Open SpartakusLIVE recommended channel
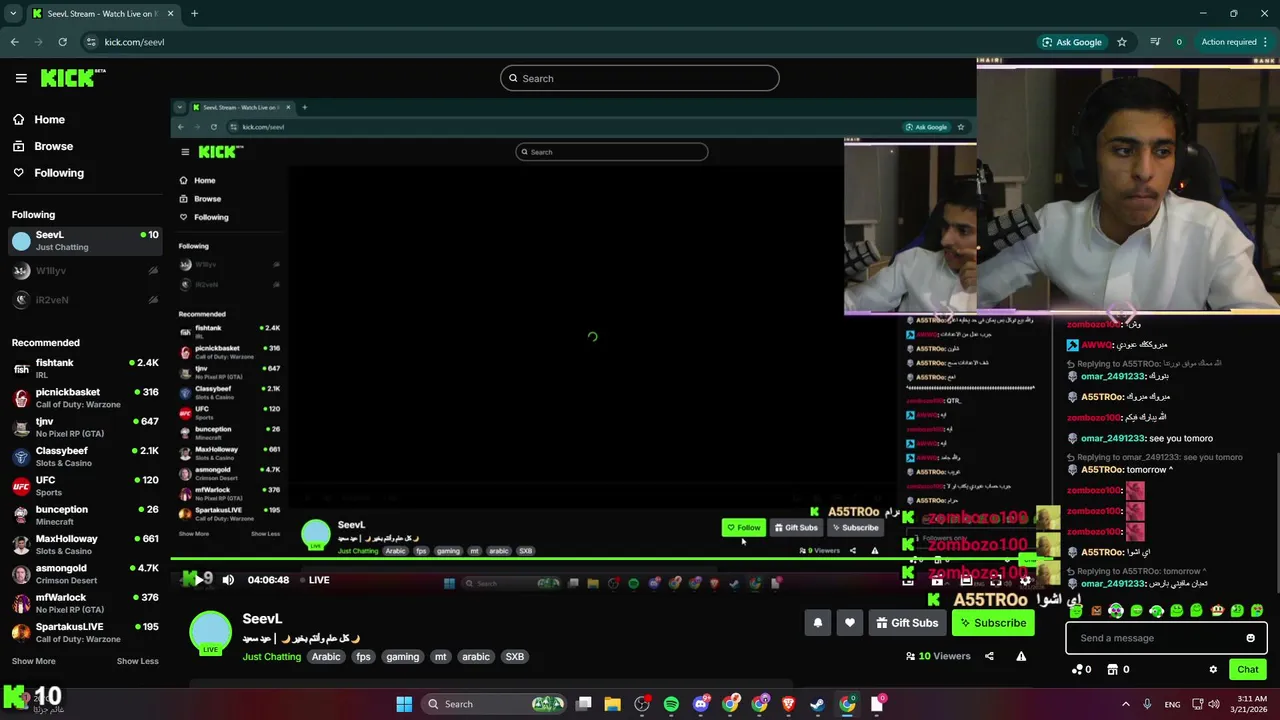The height and width of the screenshot is (720, 1280). click(83, 632)
